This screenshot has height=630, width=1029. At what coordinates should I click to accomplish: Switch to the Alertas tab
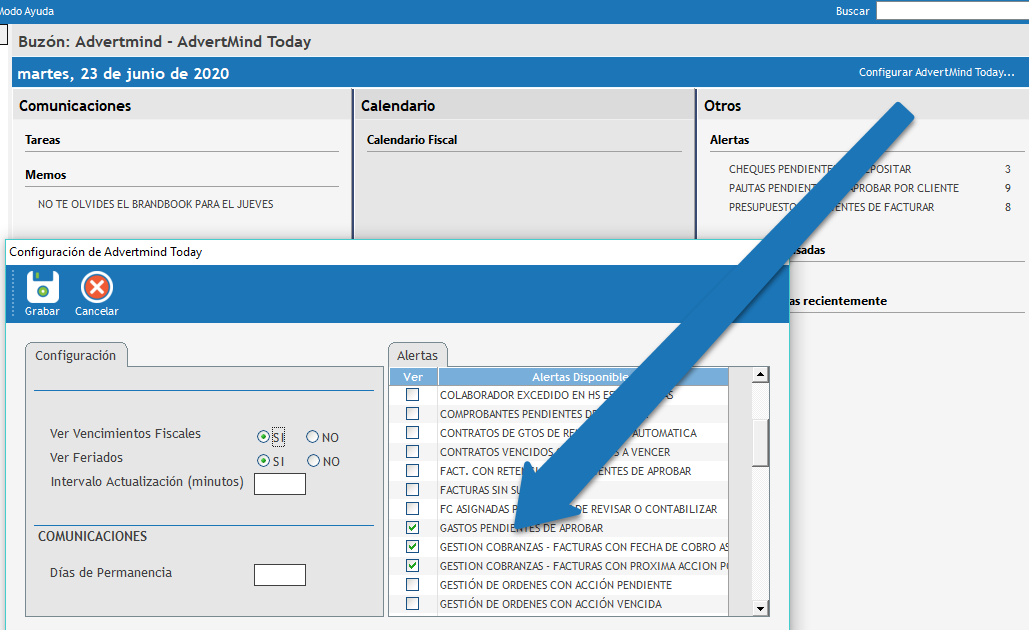pos(417,355)
